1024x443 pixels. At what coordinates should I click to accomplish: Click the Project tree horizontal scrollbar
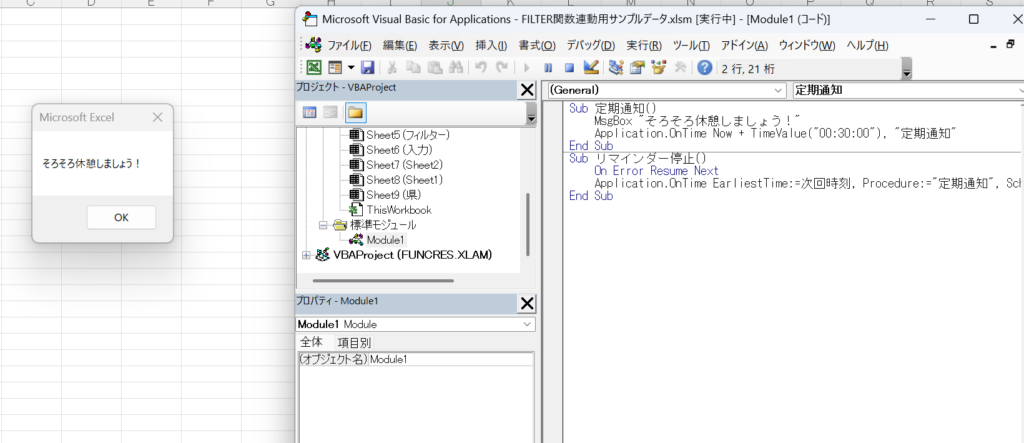383,281
